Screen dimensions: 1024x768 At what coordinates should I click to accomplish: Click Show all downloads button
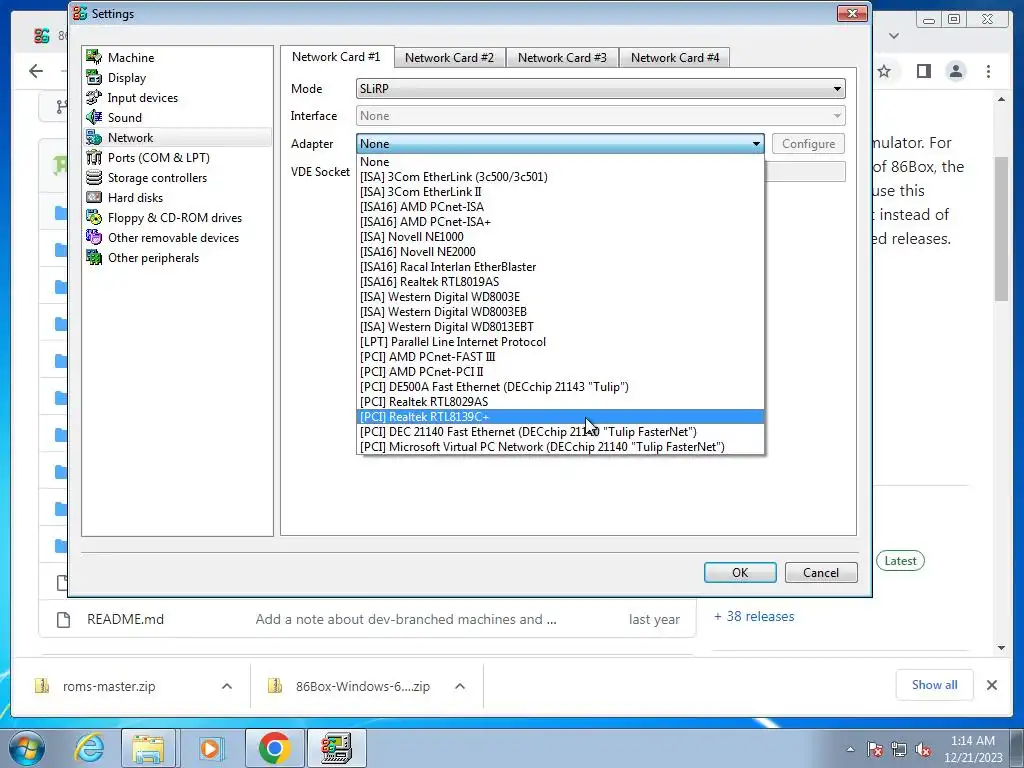pos(935,685)
